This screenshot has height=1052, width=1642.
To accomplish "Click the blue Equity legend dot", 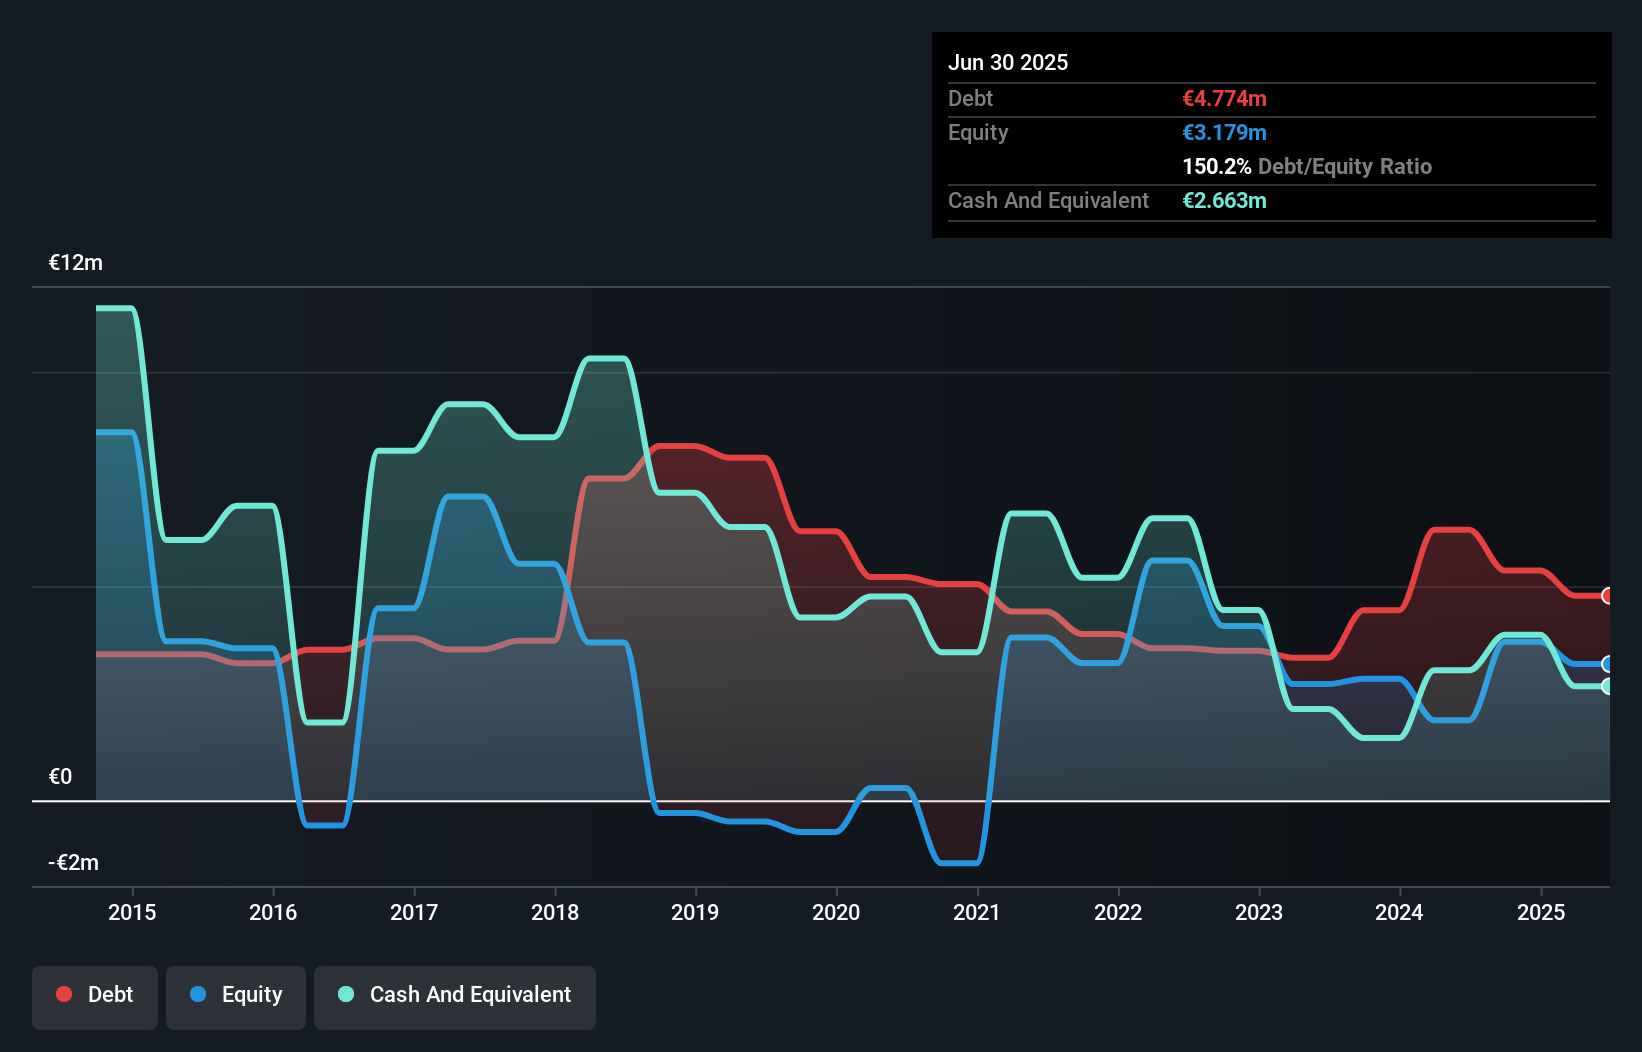I will tap(197, 994).
